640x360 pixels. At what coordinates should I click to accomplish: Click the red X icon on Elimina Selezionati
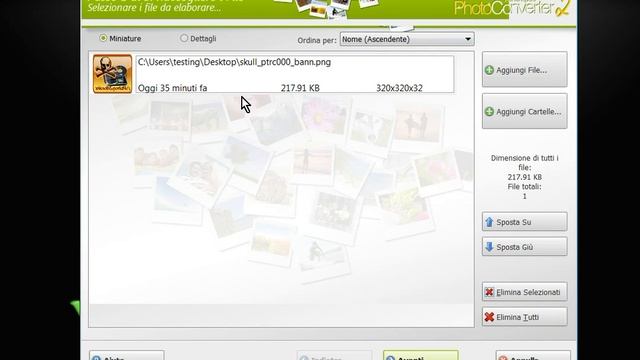point(489,292)
